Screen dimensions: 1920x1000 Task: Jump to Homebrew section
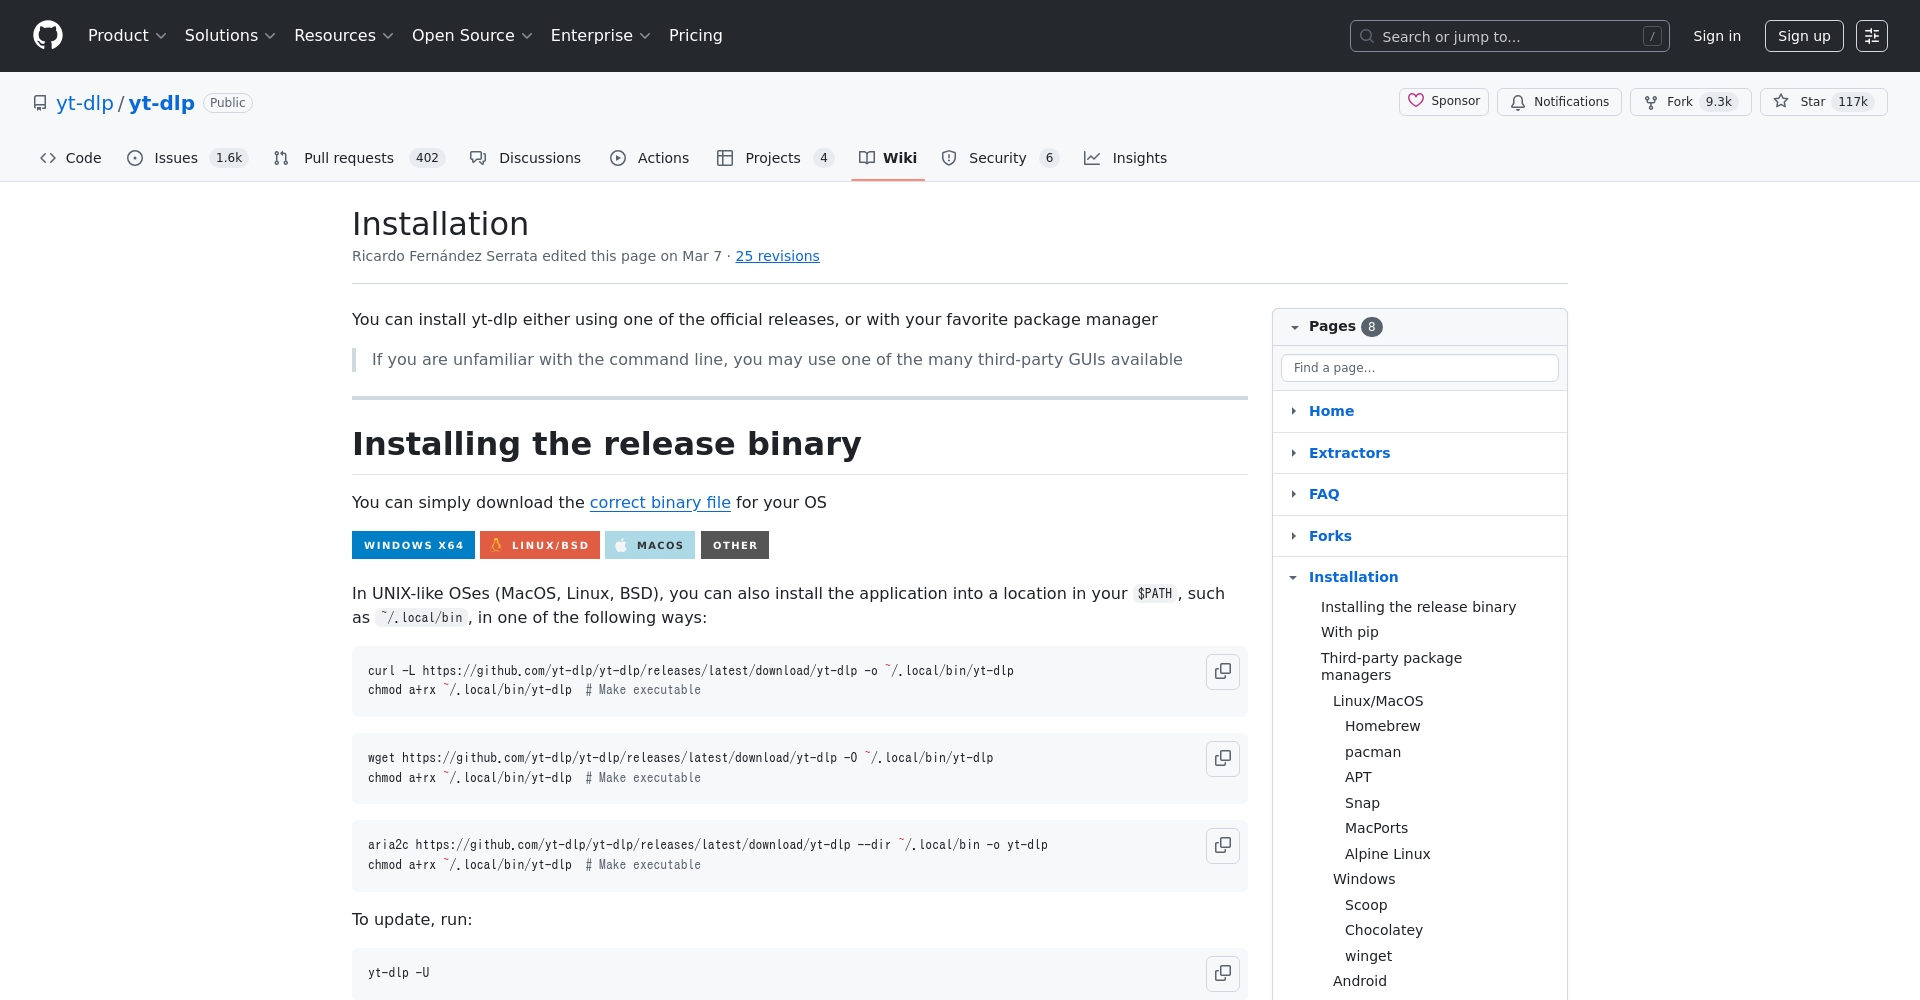(1382, 726)
